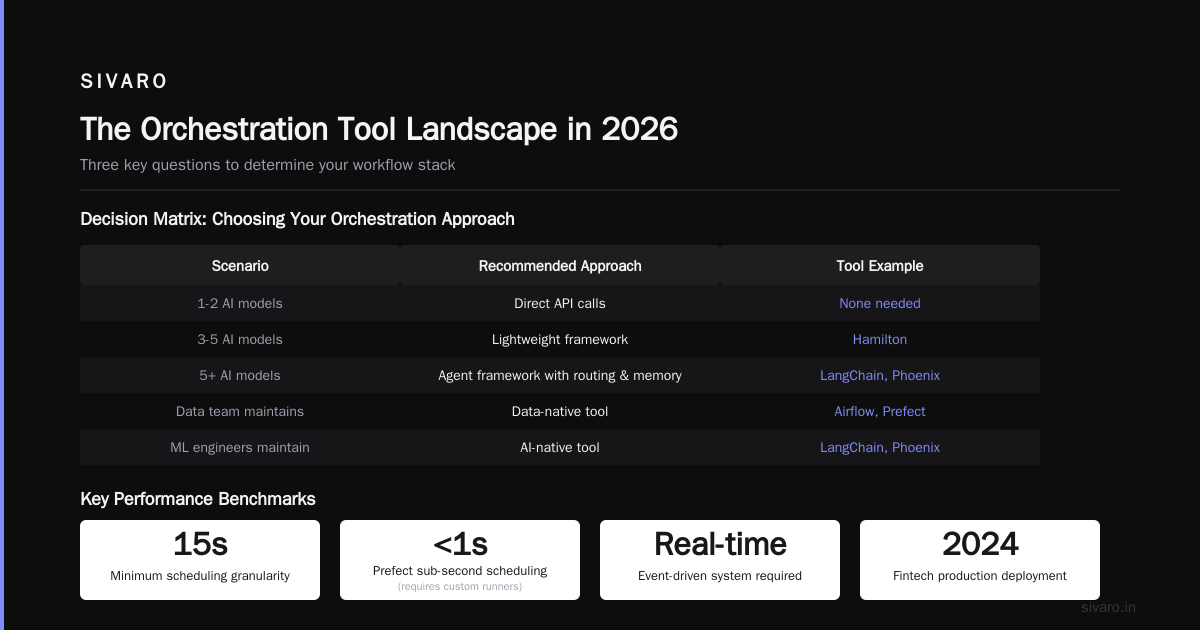Viewport: 1200px width, 630px height.
Task: Click the SIVARO logo text
Action: pyautogui.click(x=124, y=82)
